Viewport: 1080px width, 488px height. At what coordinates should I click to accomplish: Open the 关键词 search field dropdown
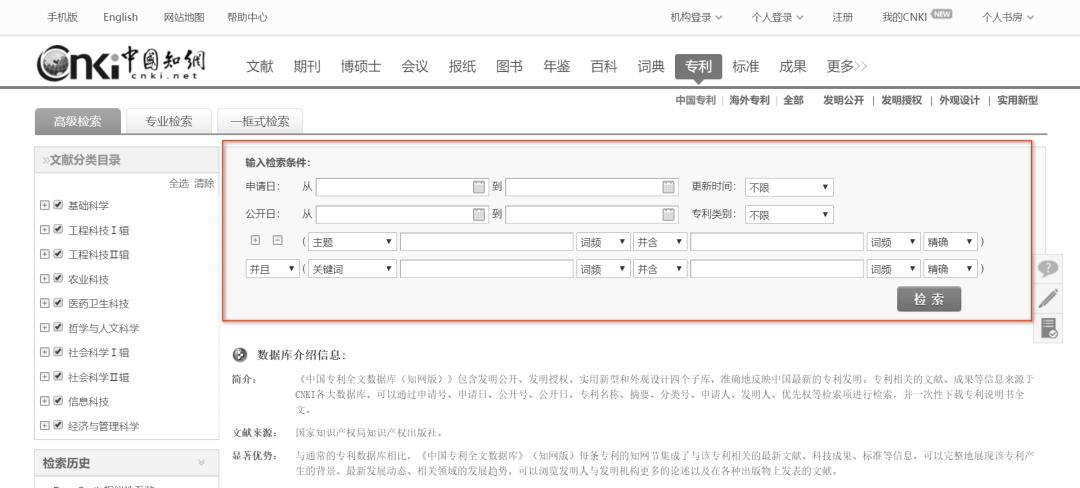[x=352, y=269]
